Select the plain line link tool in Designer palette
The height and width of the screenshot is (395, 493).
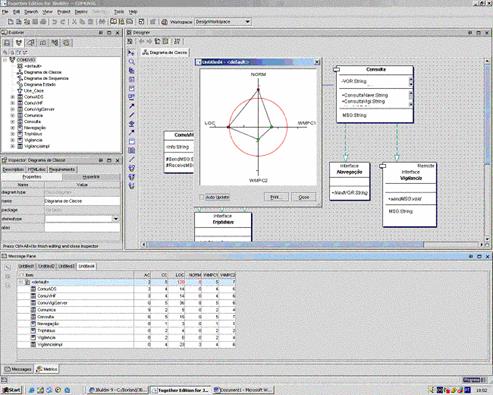point(132,115)
